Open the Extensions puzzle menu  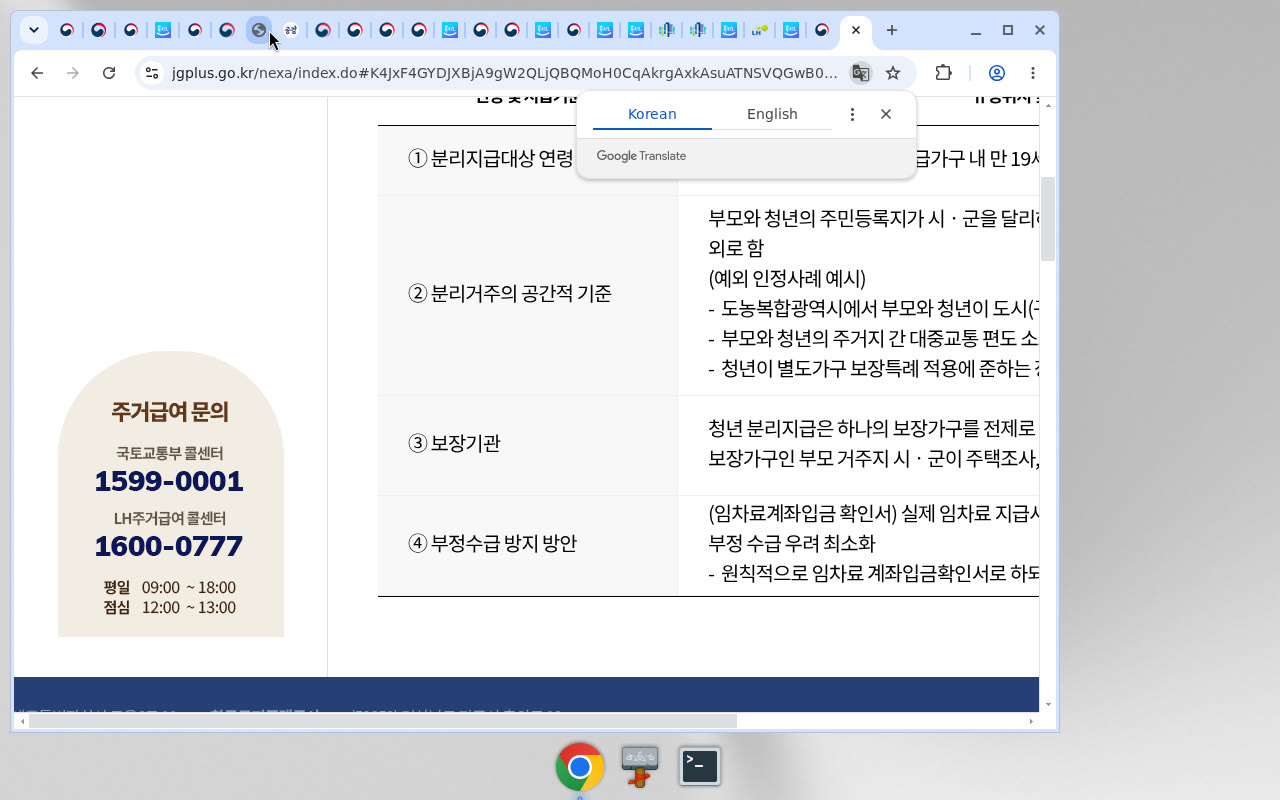[943, 73]
